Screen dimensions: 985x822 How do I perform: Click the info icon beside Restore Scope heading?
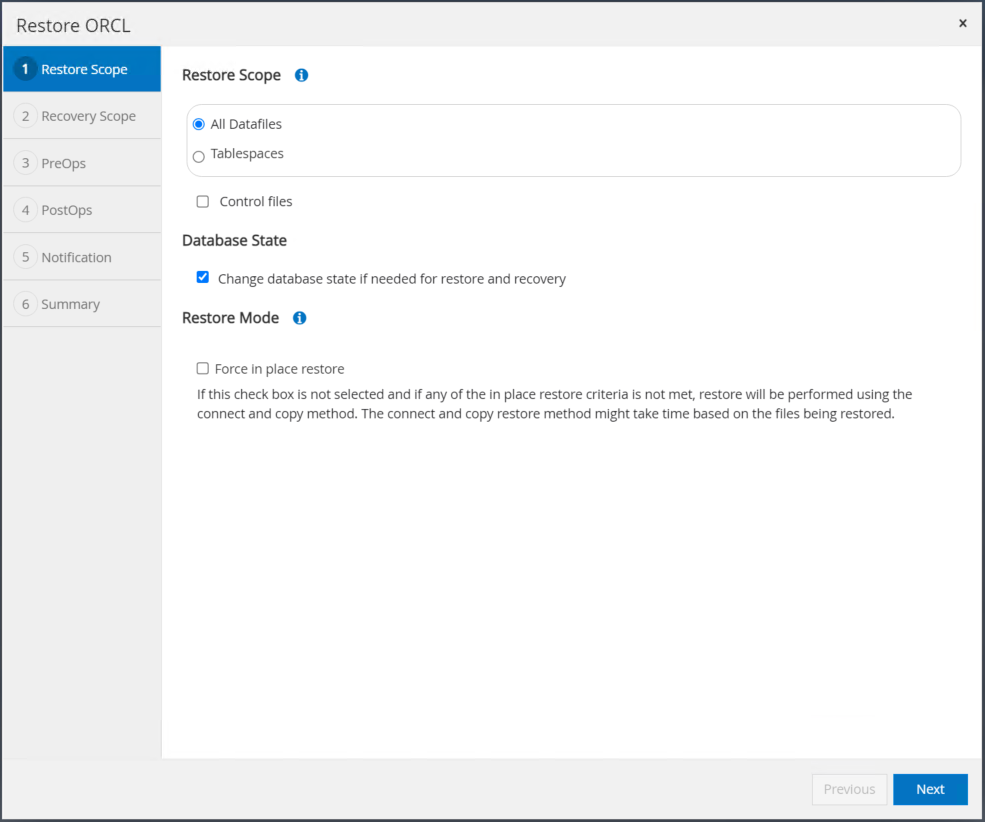tap(301, 75)
